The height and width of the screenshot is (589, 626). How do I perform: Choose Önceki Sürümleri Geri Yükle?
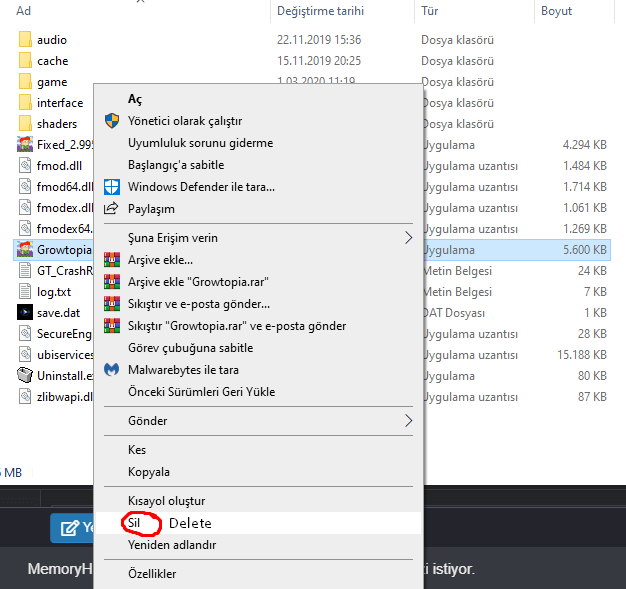(259, 391)
